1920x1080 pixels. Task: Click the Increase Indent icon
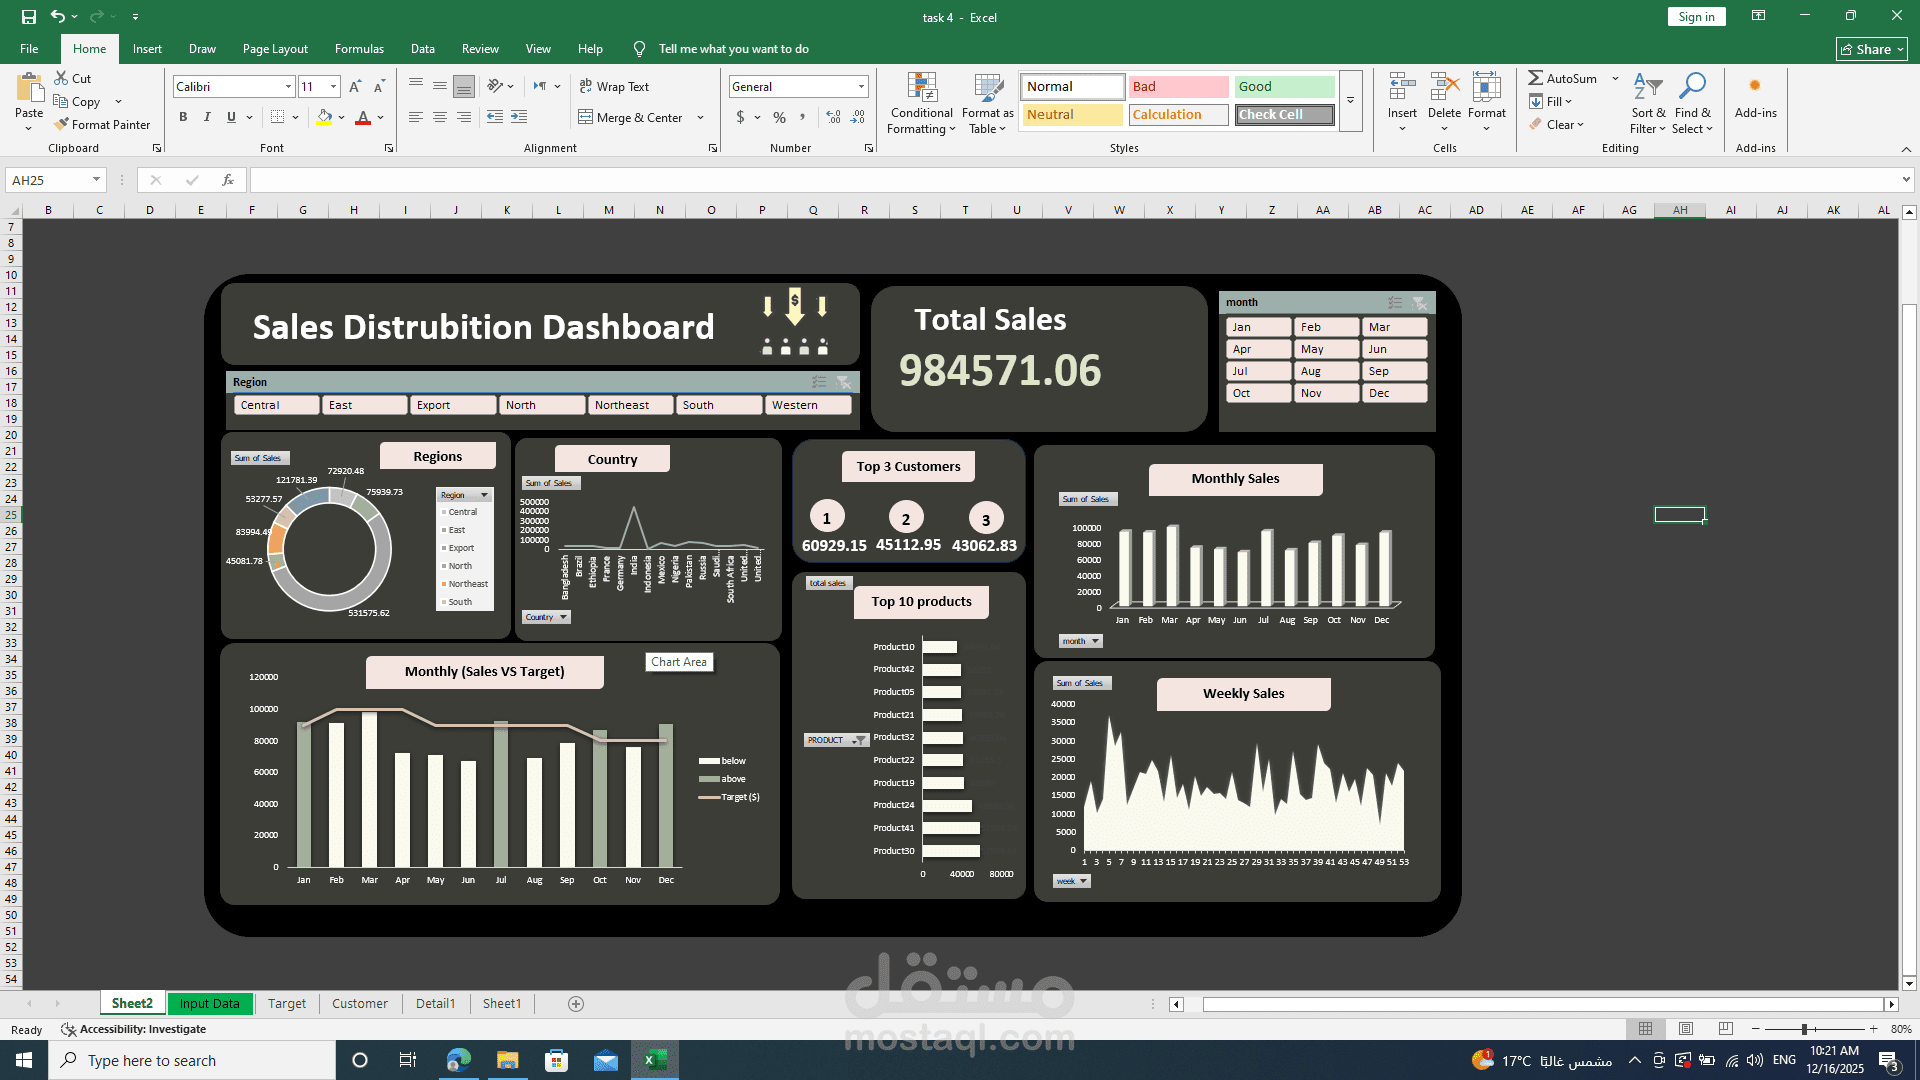pos(519,117)
